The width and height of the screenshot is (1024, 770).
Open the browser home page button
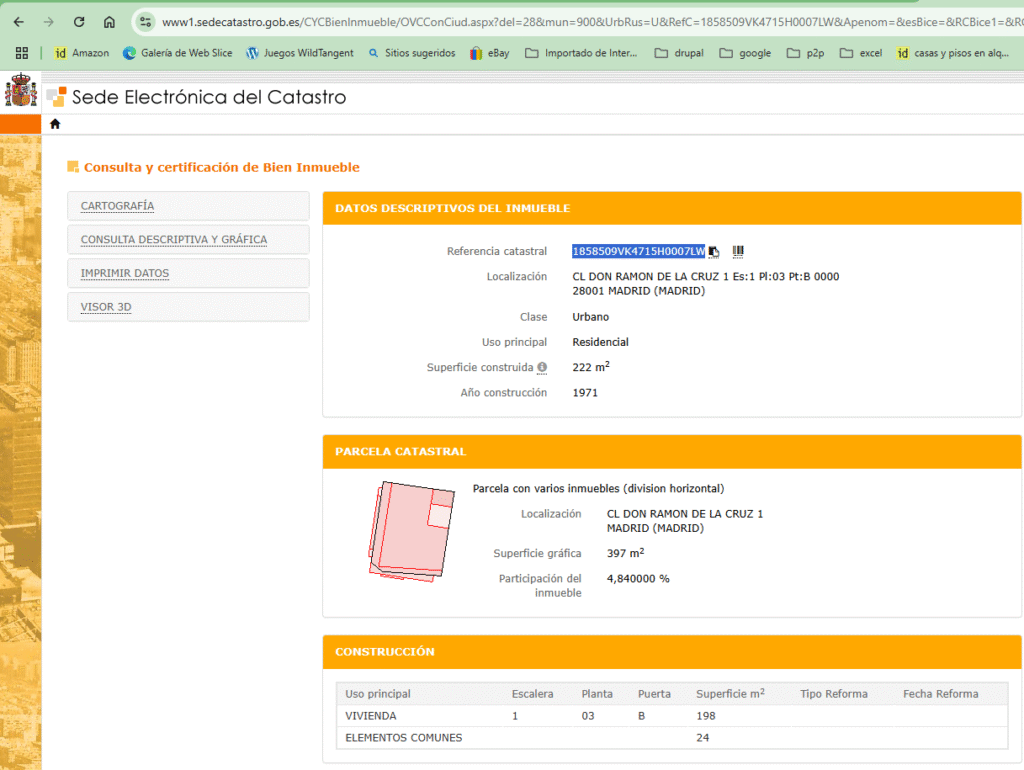tap(109, 22)
